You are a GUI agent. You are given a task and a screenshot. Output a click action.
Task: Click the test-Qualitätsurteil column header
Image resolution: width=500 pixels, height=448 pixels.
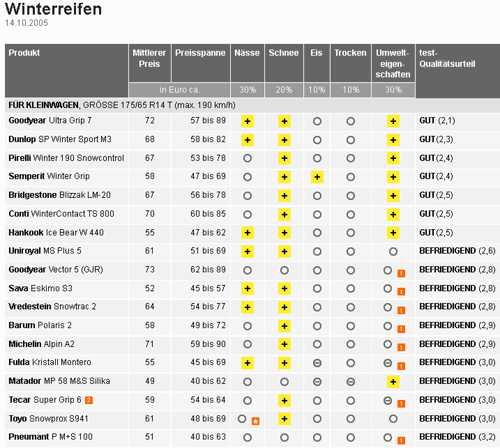458,71
